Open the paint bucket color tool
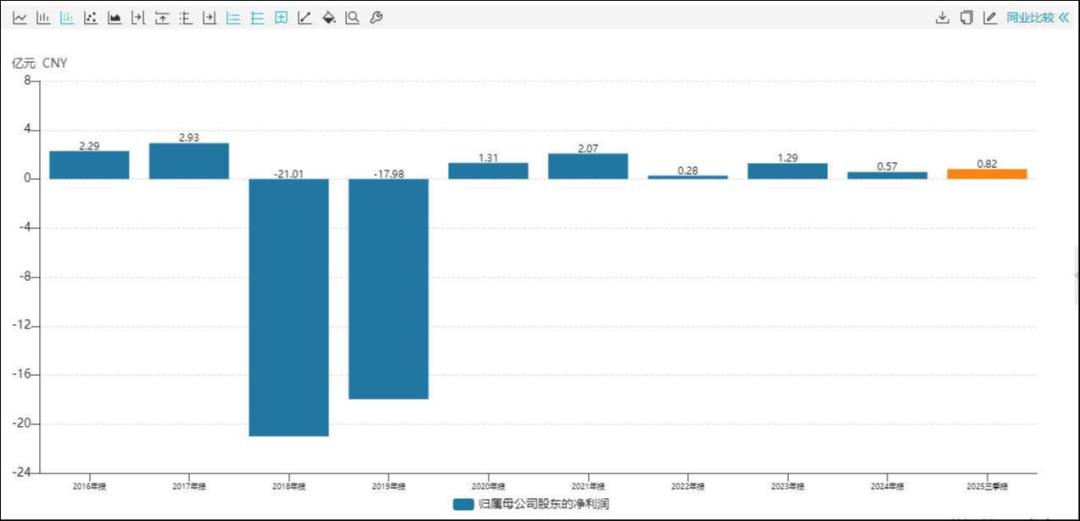 click(329, 19)
